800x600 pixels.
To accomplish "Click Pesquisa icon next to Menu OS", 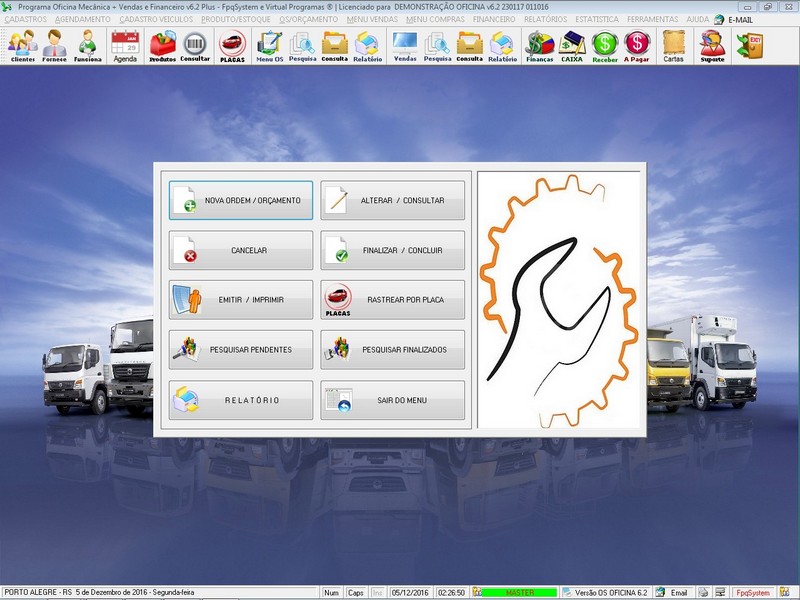I will 303,46.
